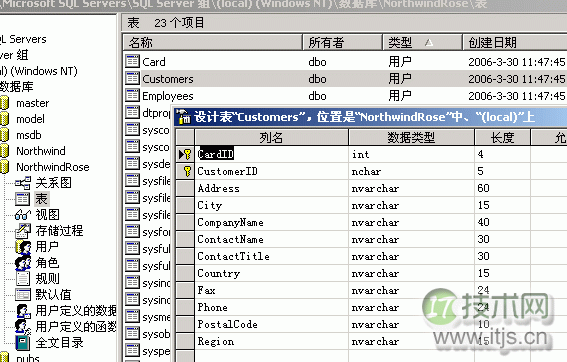This screenshot has width=567, height=362.
Task: Click the 全文目录 catalog icon
Action: coord(23,342)
